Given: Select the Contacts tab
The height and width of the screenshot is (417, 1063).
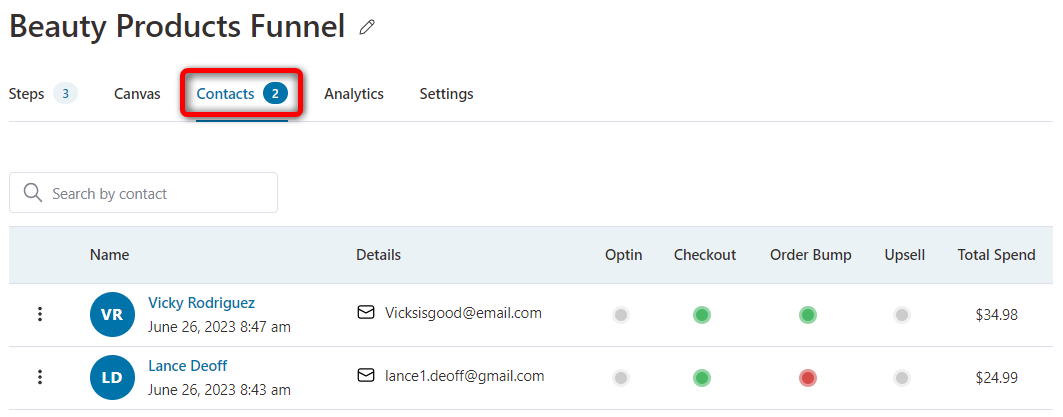Looking at the screenshot, I should point(242,94).
